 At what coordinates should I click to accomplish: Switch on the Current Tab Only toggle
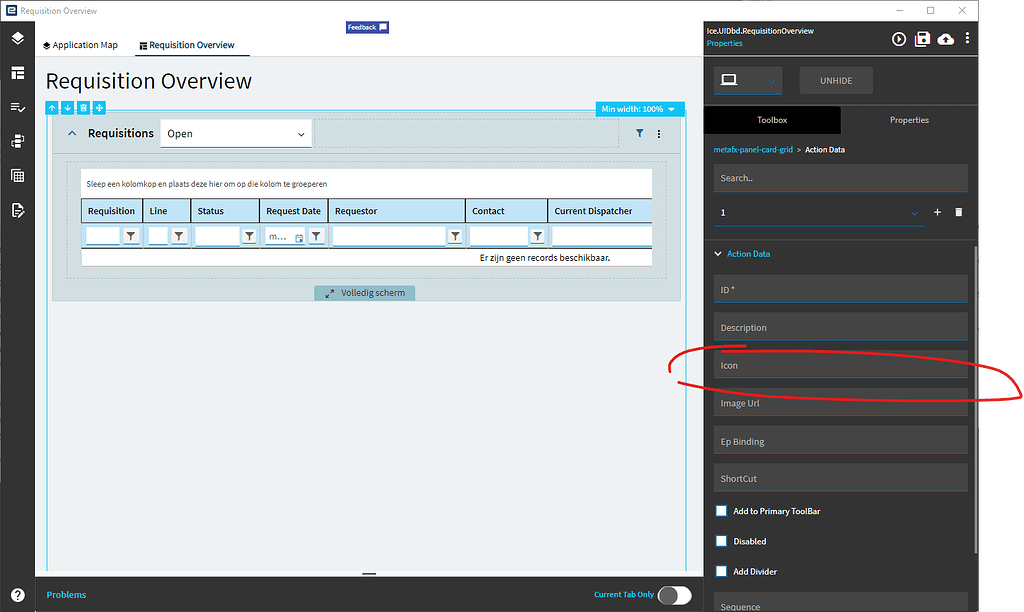(x=675, y=595)
